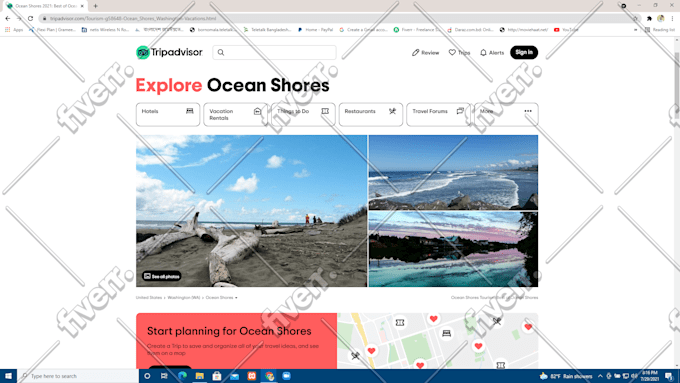The image size is (680, 383).
Task: Open the Reading list
Action: coord(660,30)
